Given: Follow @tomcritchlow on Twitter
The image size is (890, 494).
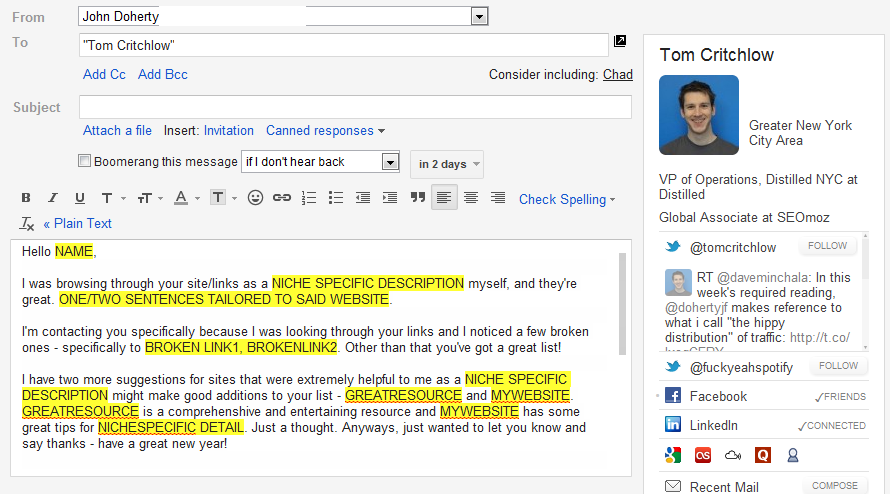Looking at the screenshot, I should point(828,246).
